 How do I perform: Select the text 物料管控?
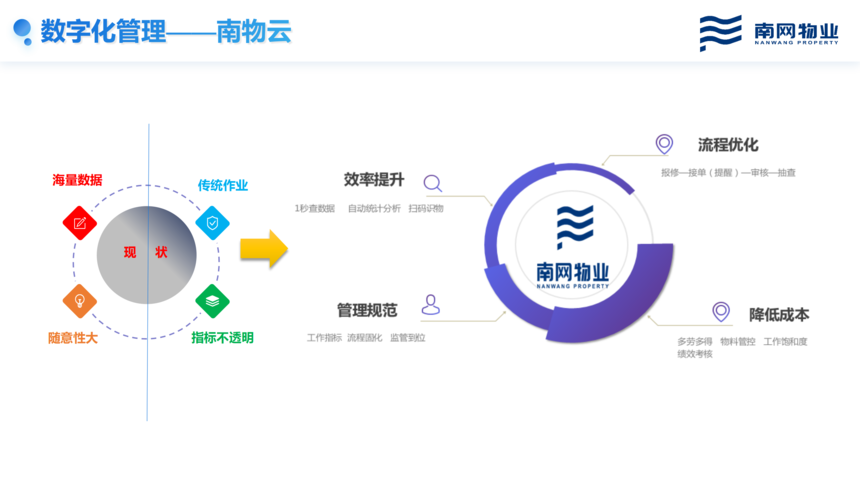pos(738,342)
